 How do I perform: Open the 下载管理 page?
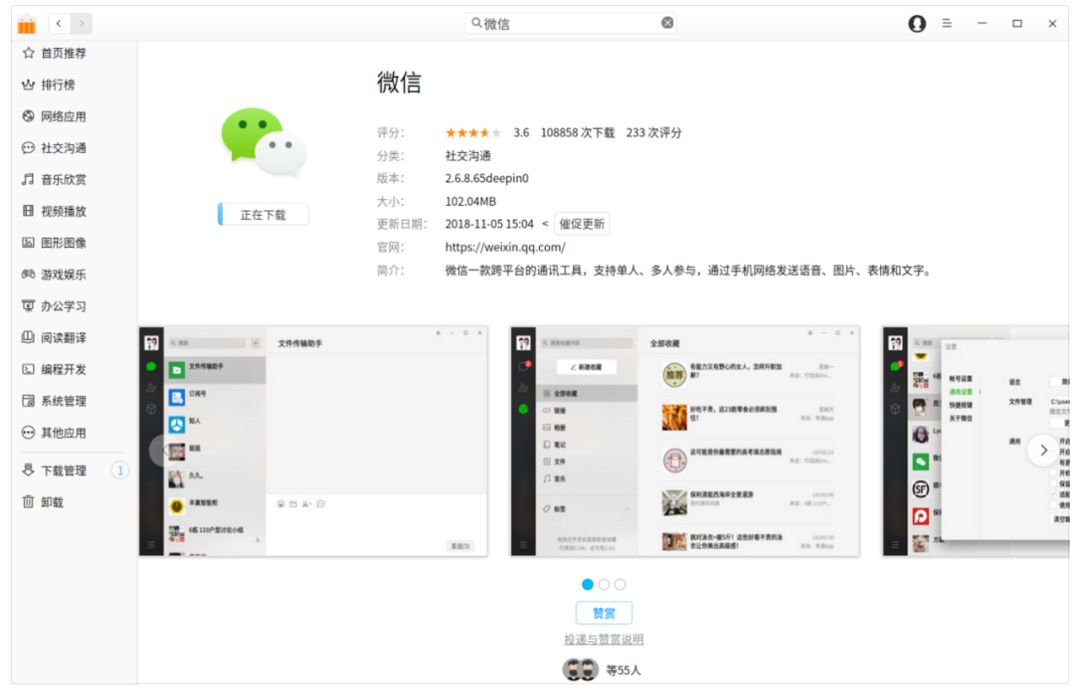pos(63,471)
